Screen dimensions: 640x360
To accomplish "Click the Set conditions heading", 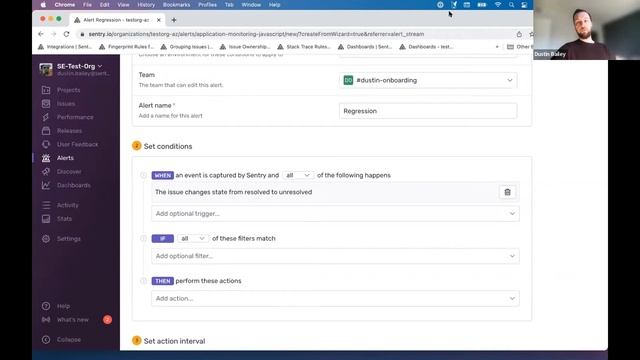I will [x=168, y=146].
